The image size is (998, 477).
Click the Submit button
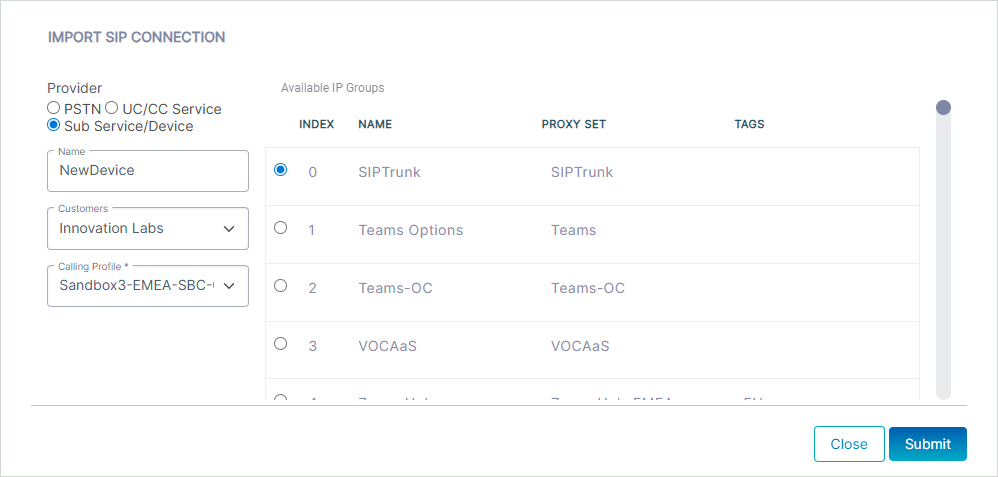click(x=928, y=444)
